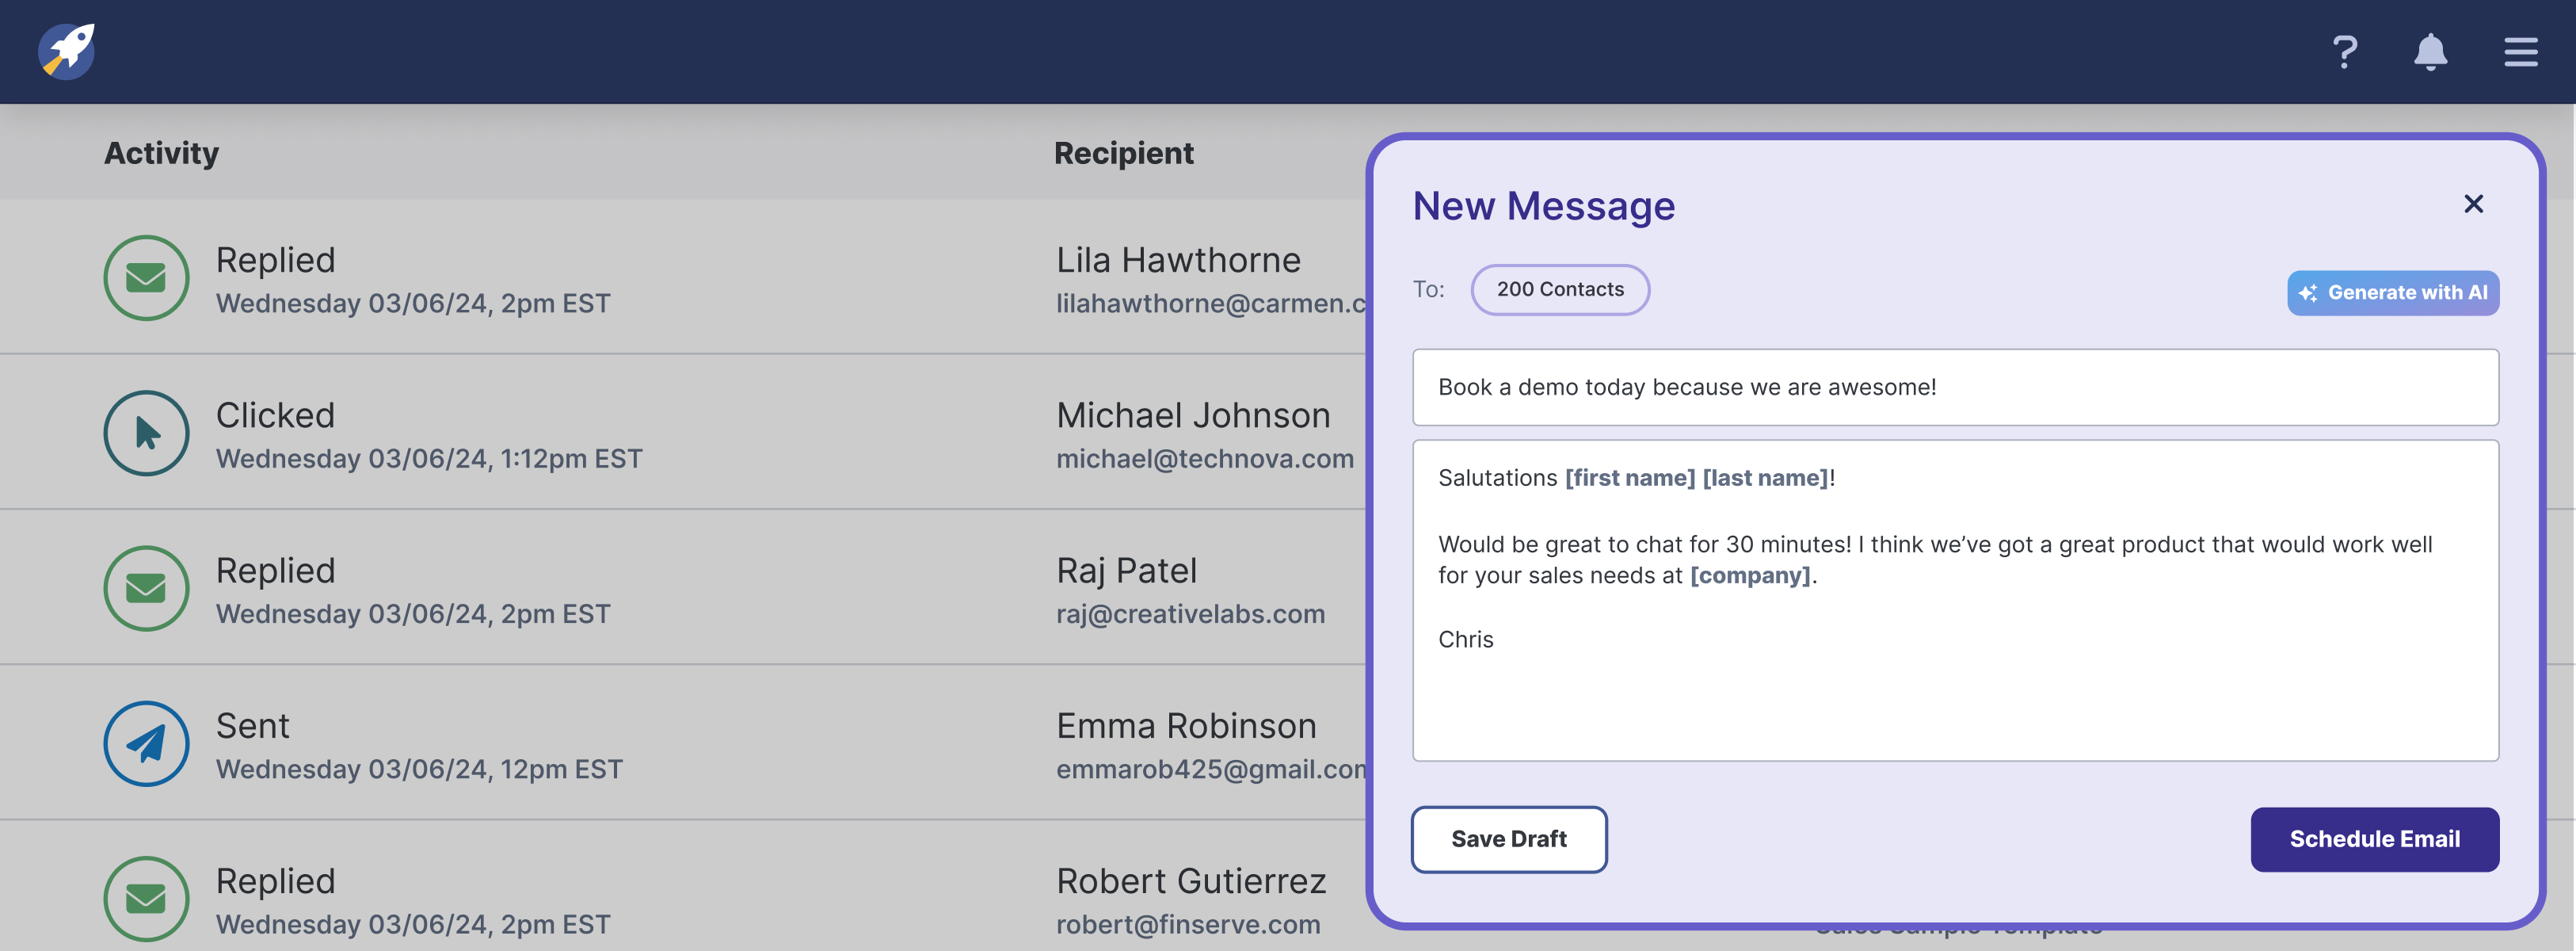This screenshot has height=951, width=2576.
Task: Click the Replied envelope icon for Lila Hawthorne
Action: 146,278
